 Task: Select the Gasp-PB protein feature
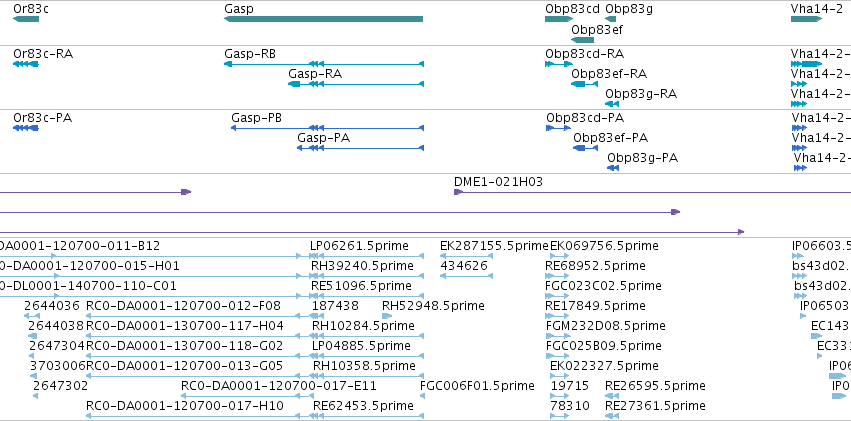[327, 128]
